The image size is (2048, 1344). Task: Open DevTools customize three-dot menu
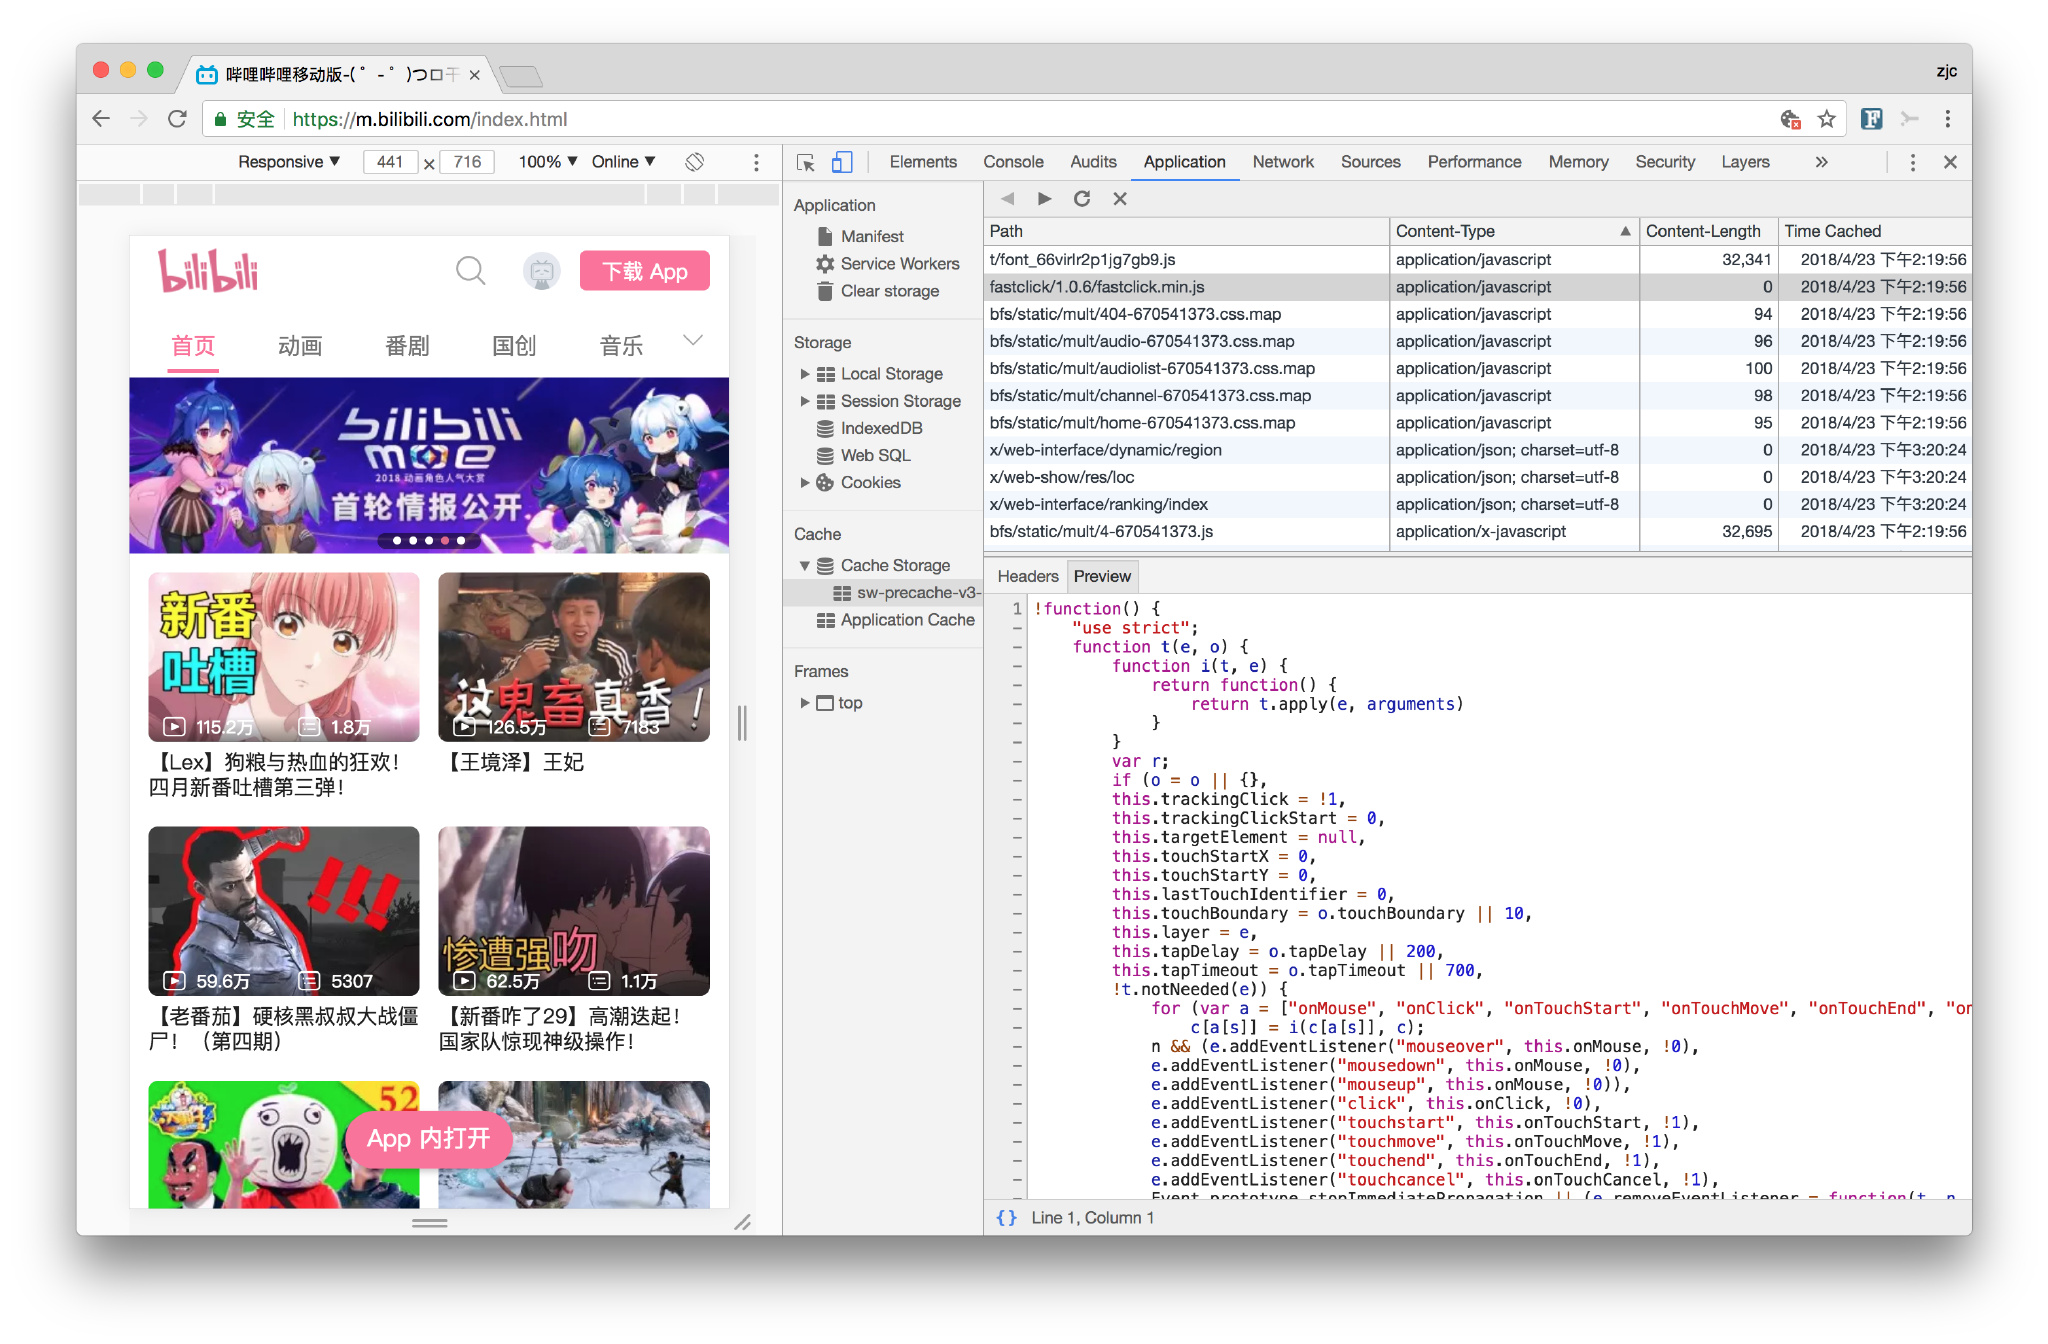click(x=1913, y=162)
